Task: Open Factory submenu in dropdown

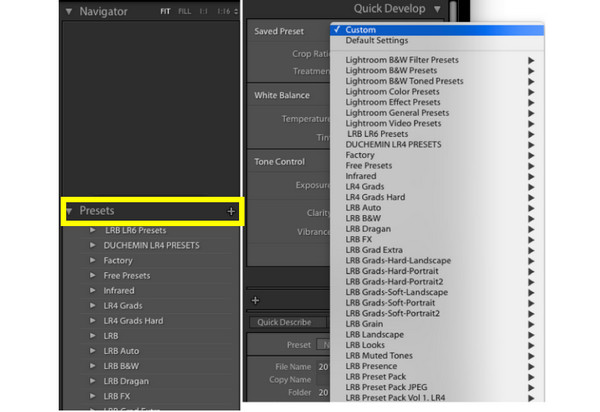Action: 437,155
